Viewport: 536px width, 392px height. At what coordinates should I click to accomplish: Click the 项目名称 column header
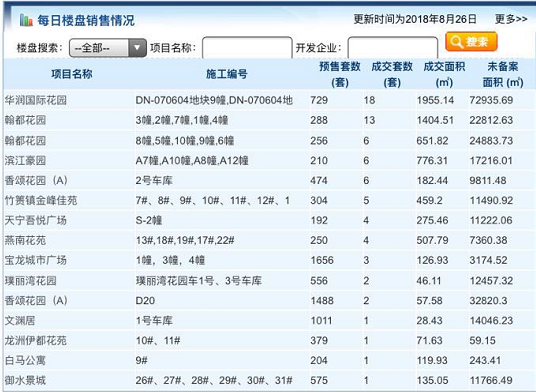[72, 74]
